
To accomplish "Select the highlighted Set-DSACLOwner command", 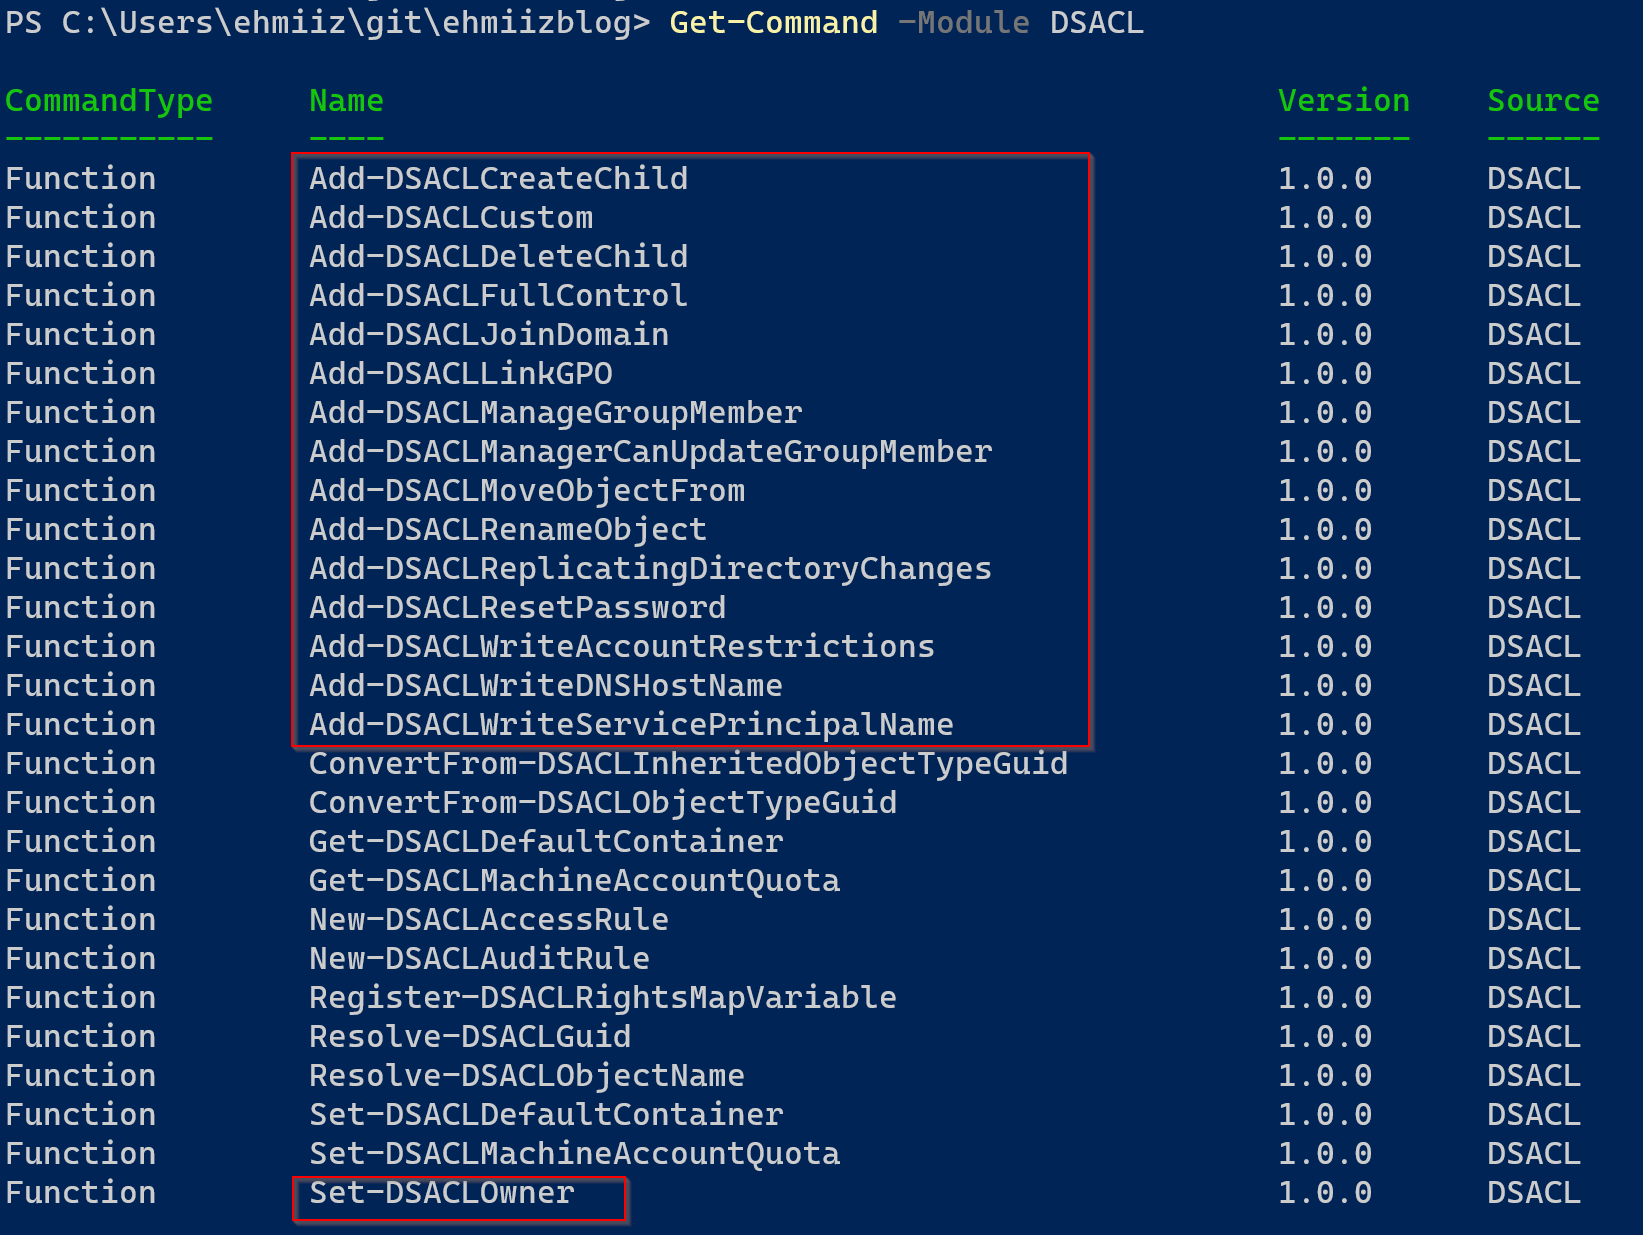I will coord(442,1193).
